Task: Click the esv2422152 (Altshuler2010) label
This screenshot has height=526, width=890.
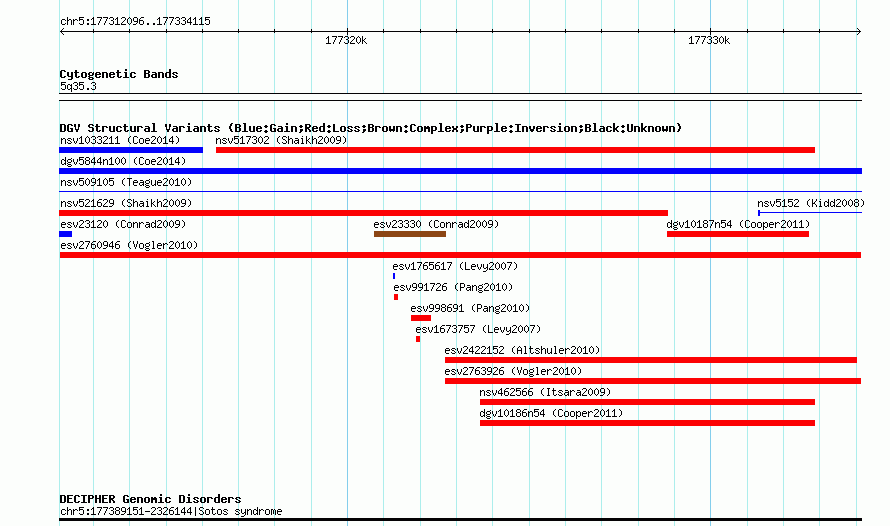Action: pos(522,350)
